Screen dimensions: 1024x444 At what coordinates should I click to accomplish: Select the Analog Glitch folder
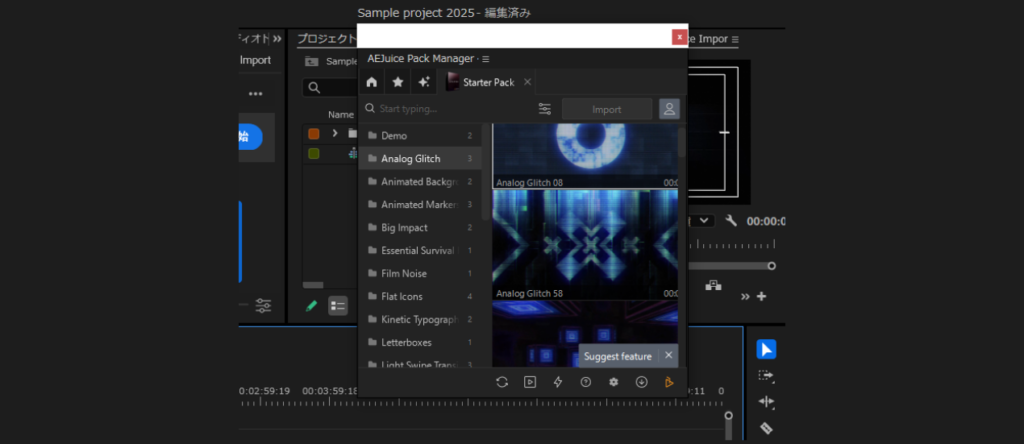(410, 158)
